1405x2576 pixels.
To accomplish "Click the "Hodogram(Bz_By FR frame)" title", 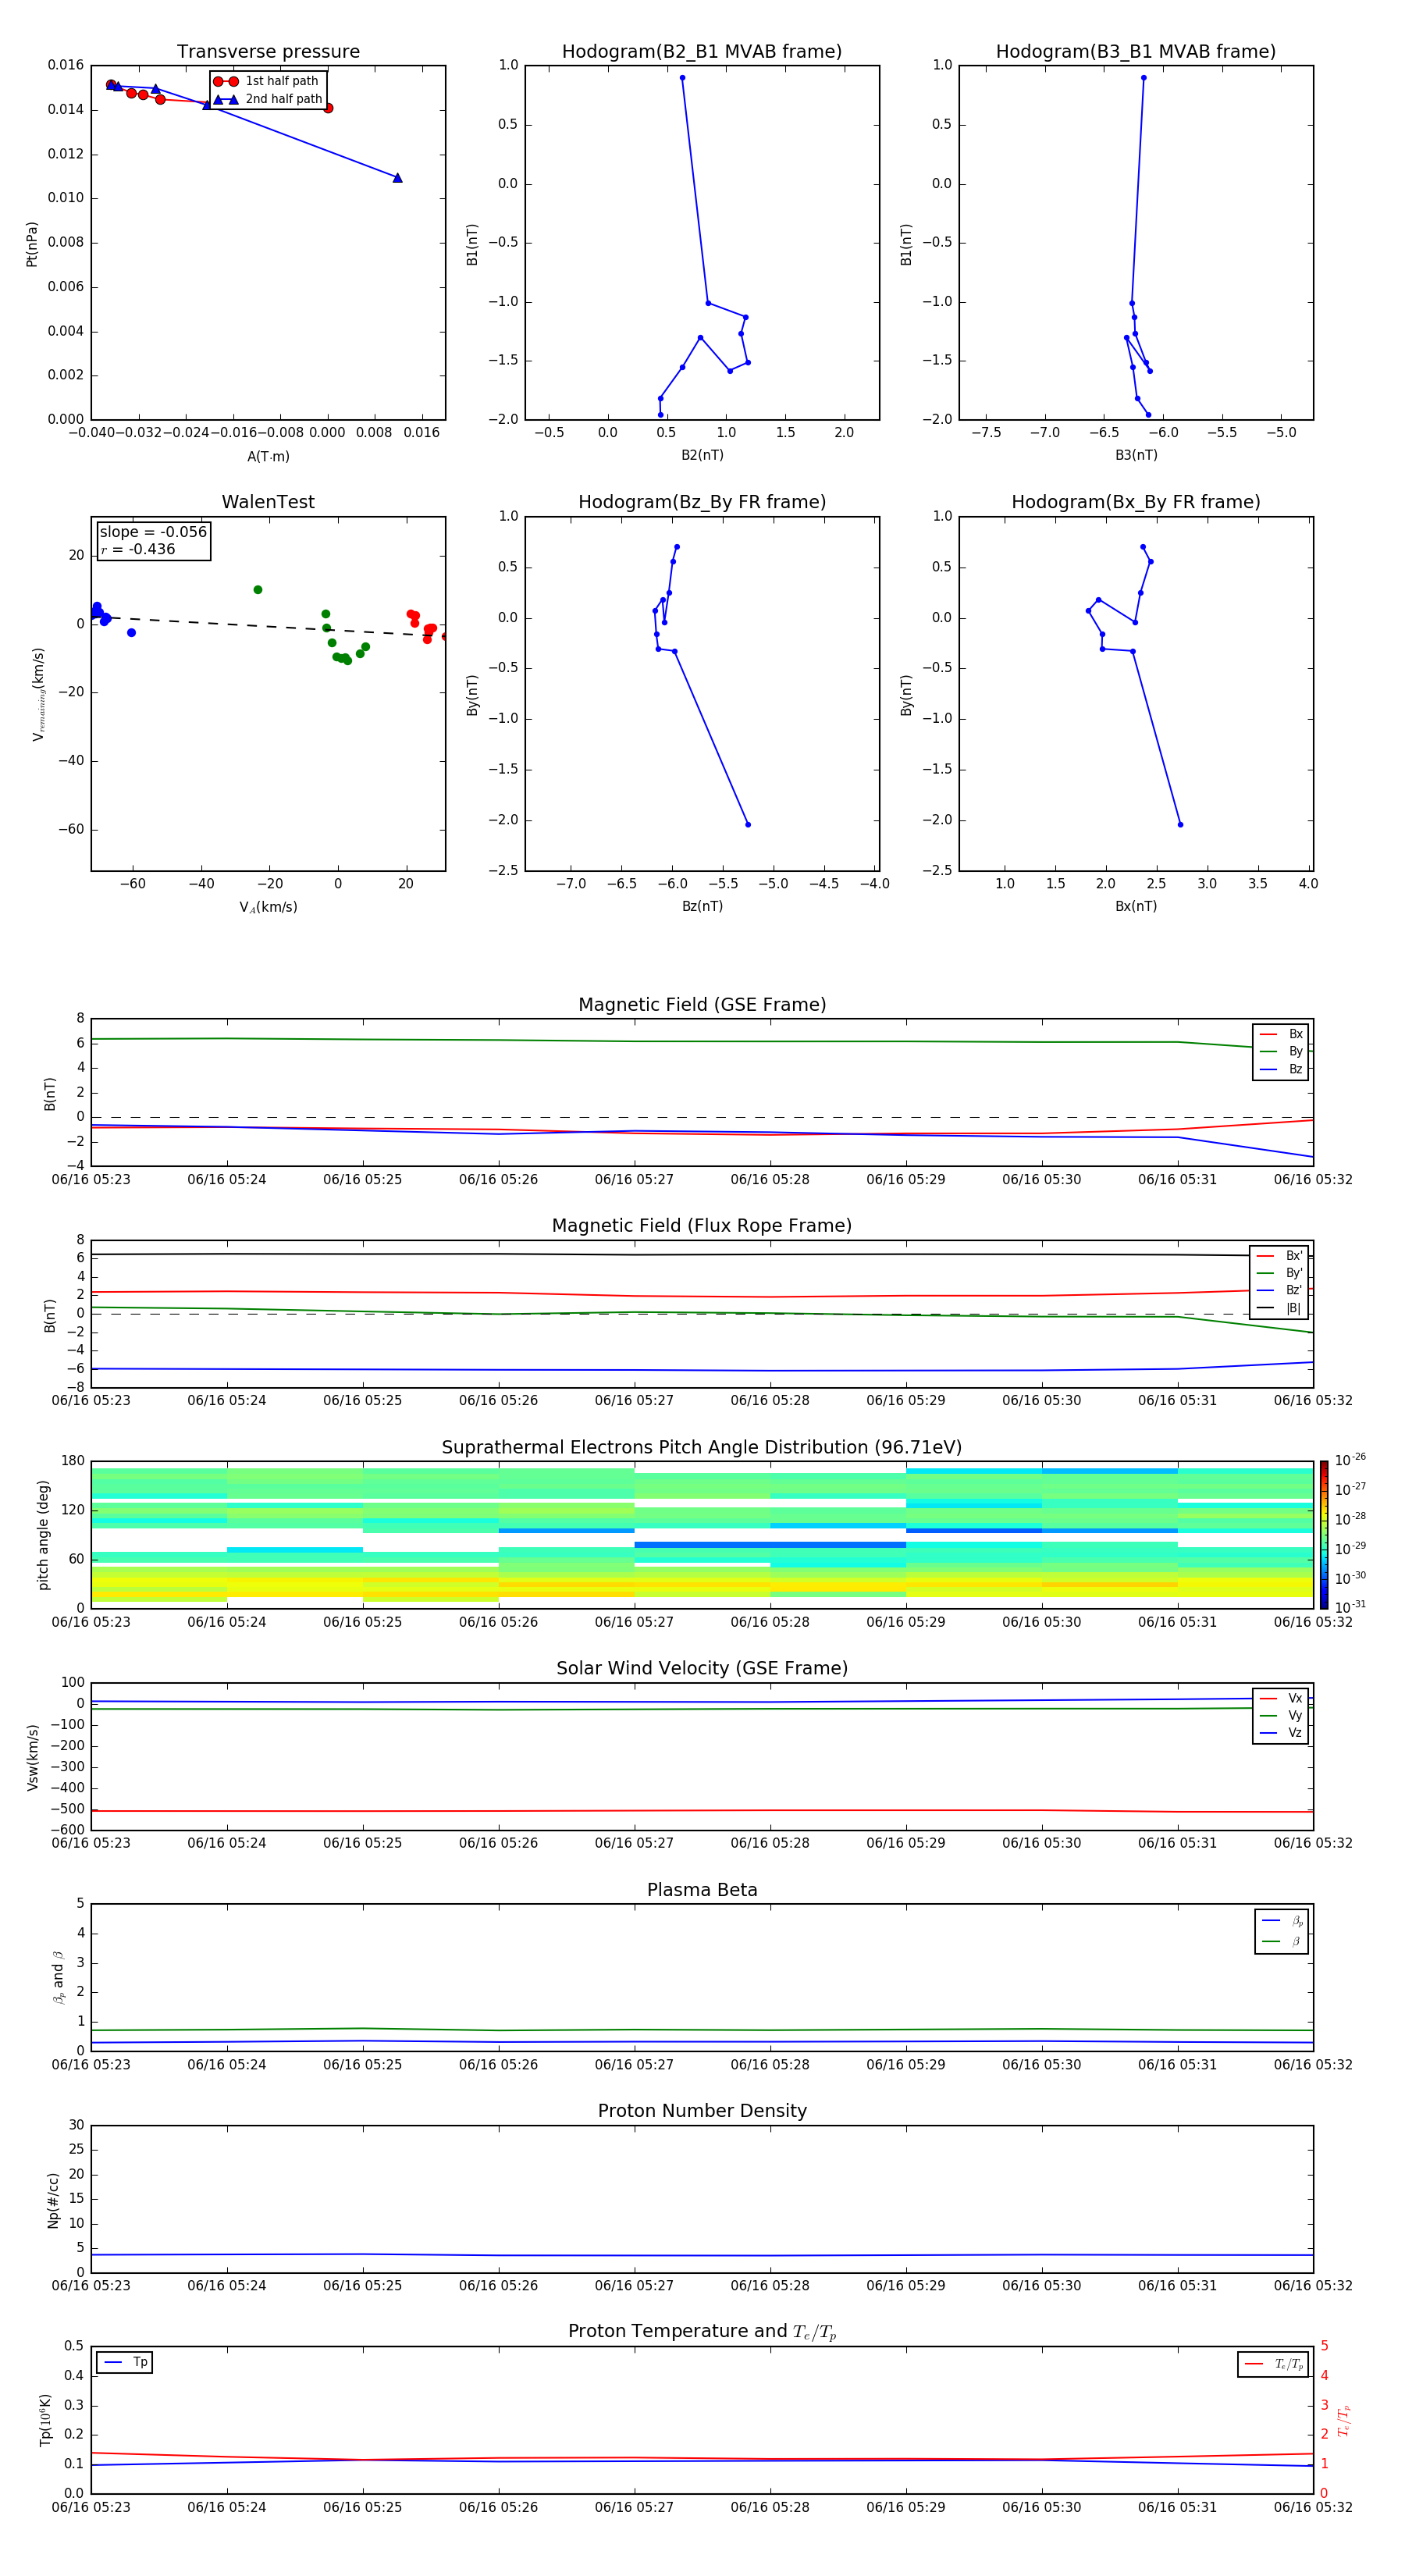I will pyautogui.click(x=702, y=502).
